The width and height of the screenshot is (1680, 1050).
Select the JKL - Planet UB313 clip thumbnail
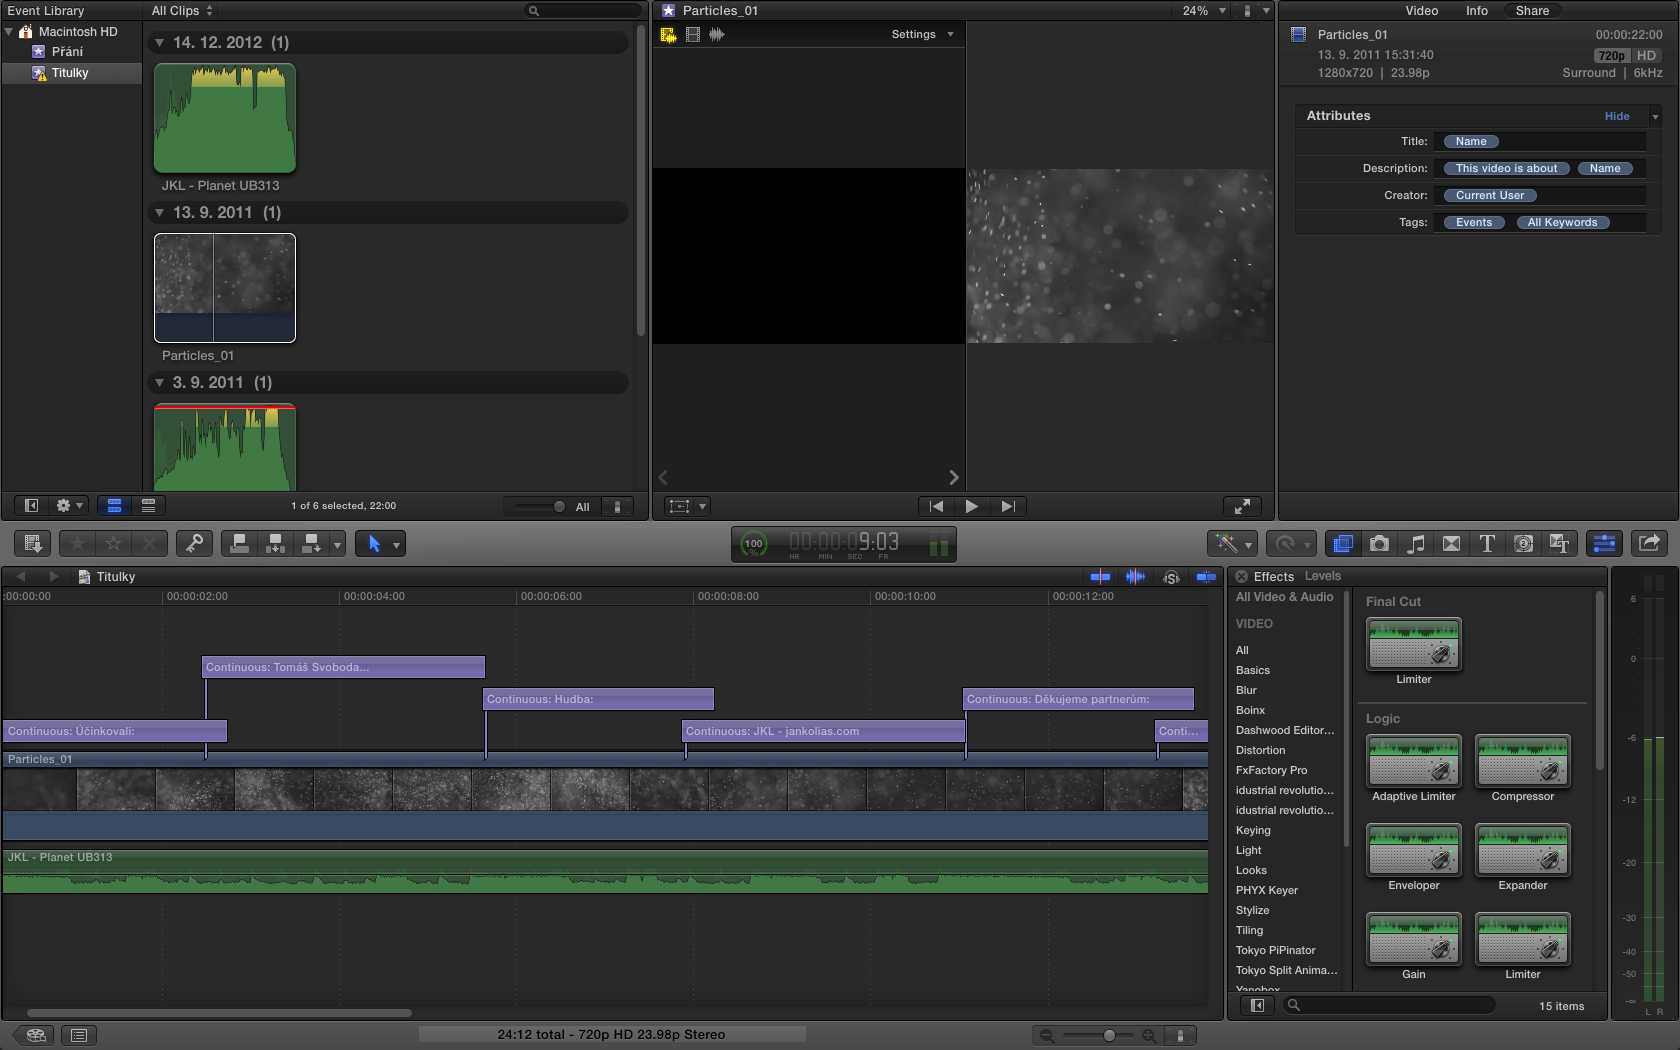pos(225,118)
